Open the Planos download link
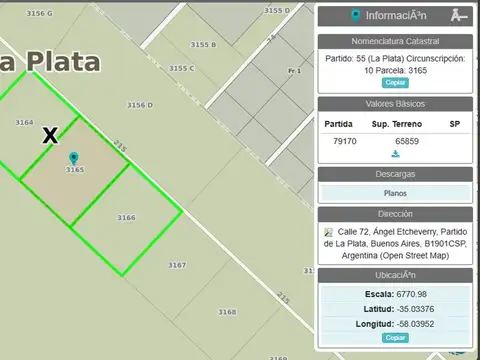Image resolution: width=480 pixels, height=360 pixels. tap(395, 193)
